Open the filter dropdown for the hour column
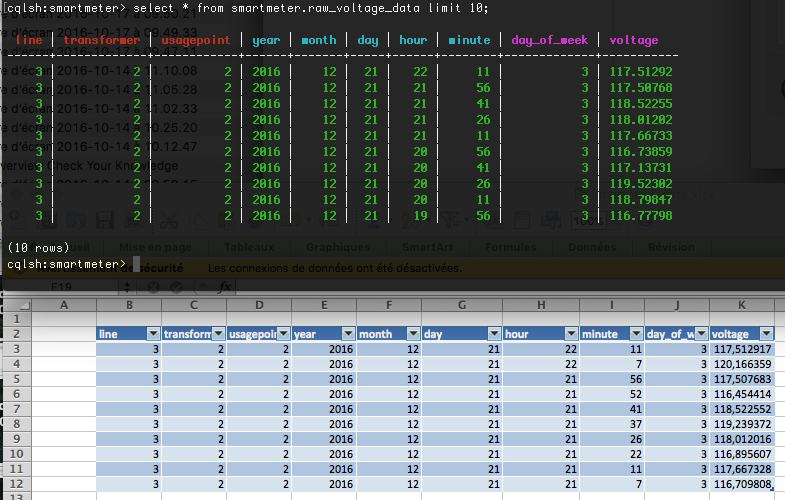Screen dimensions: 785x500 click(x=571, y=334)
